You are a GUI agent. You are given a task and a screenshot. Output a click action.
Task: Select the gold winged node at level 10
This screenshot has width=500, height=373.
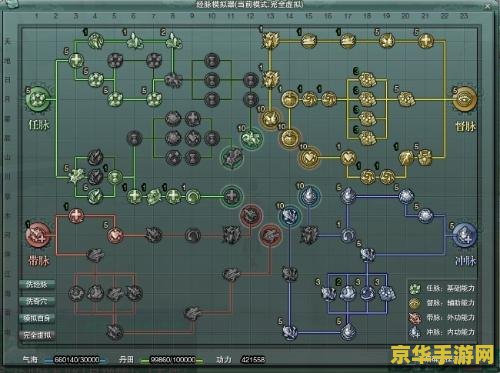tap(270, 118)
